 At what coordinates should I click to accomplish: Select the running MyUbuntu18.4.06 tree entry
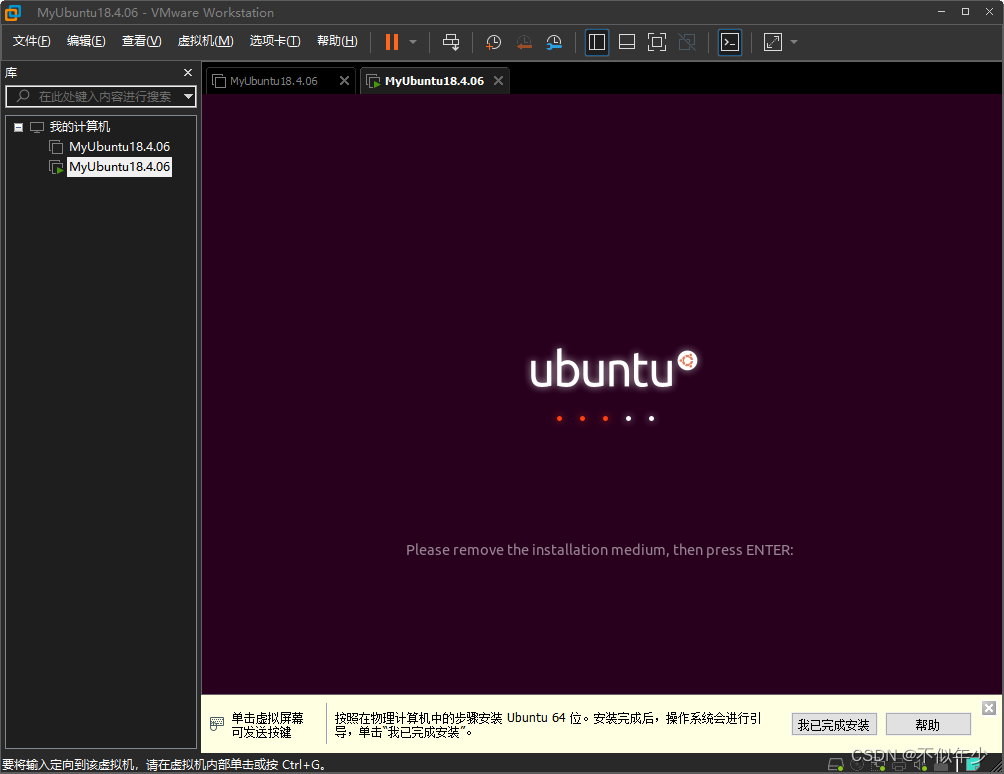(x=119, y=167)
